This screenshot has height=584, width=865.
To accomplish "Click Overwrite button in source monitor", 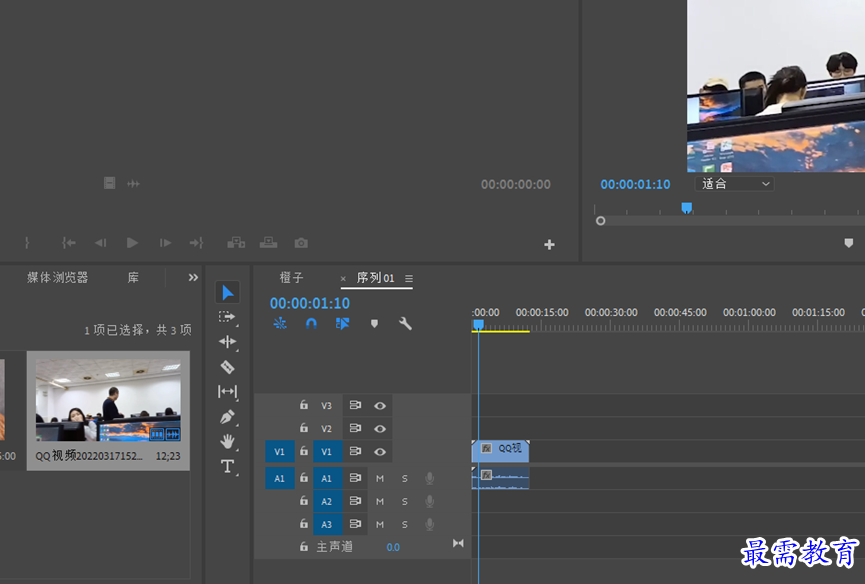I will [x=269, y=243].
